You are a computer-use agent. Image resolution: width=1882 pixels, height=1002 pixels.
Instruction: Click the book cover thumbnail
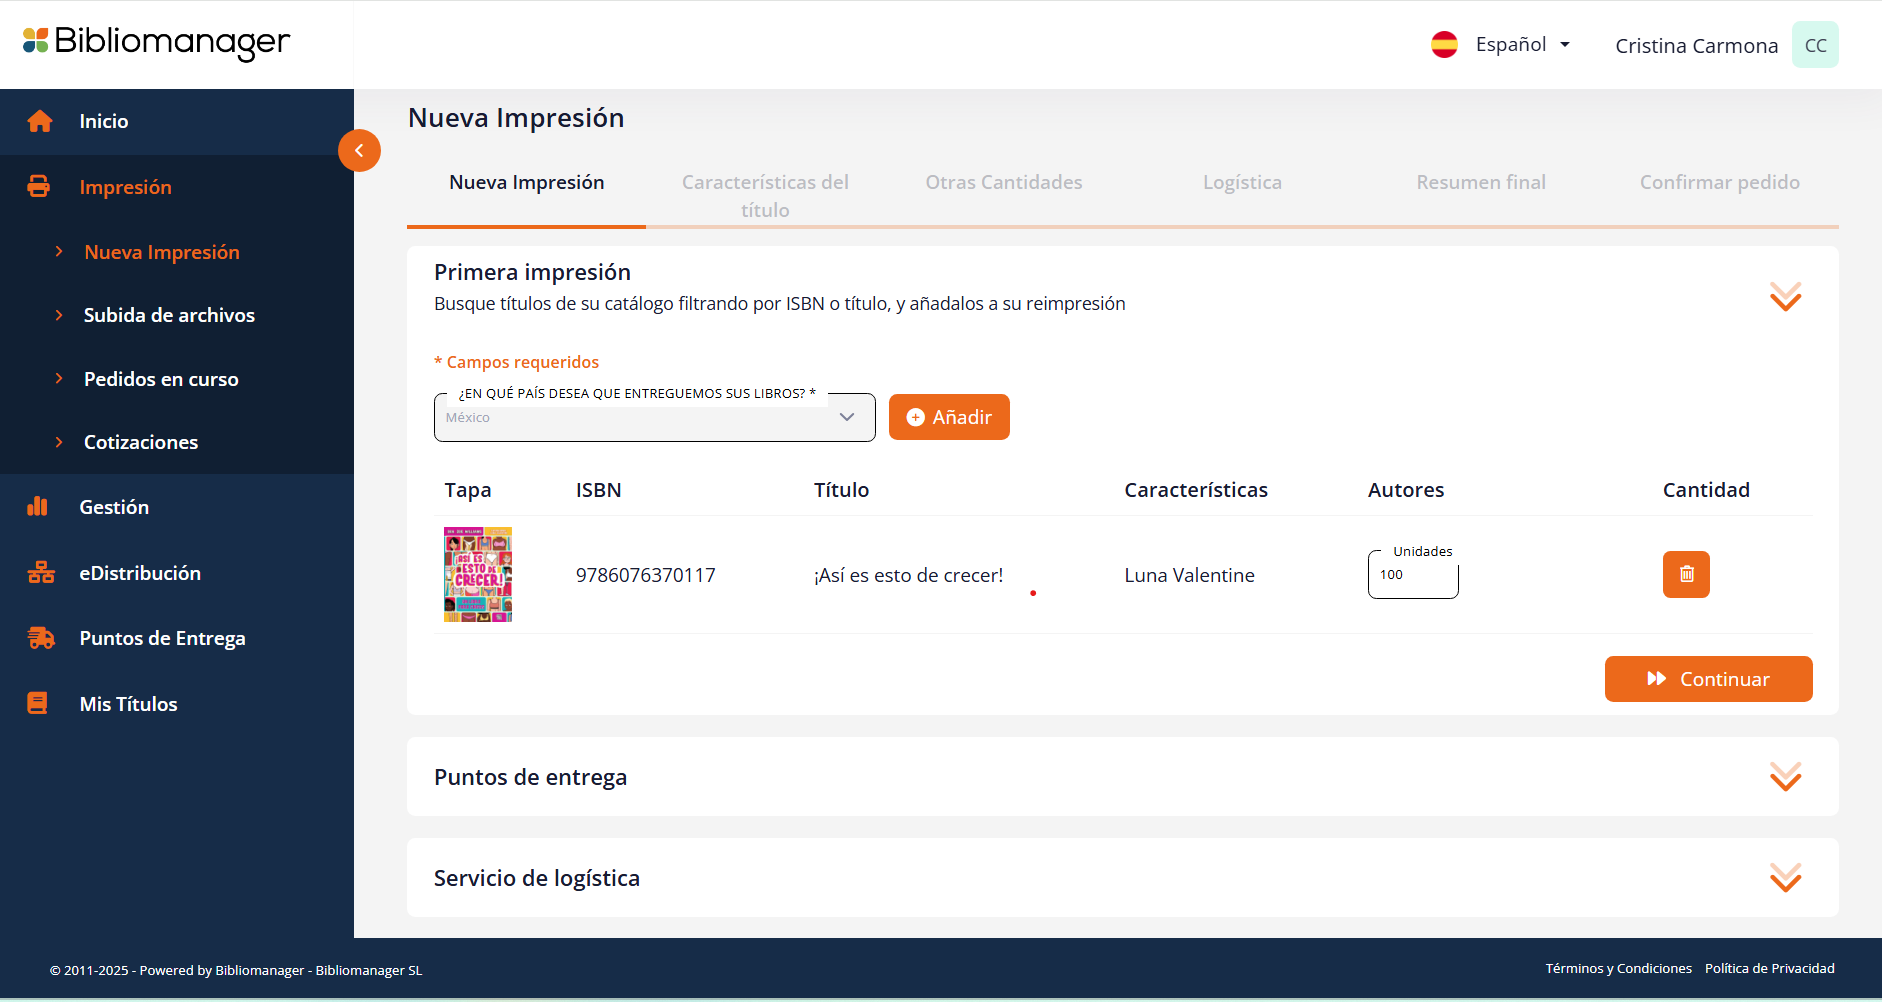coord(478,575)
